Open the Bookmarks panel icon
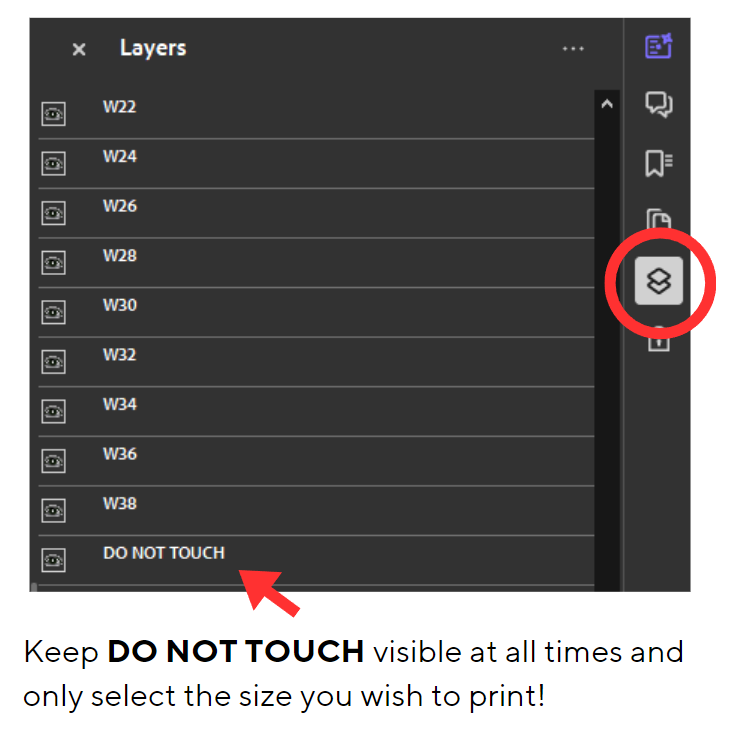The width and height of the screenshot is (730, 733). point(658,163)
